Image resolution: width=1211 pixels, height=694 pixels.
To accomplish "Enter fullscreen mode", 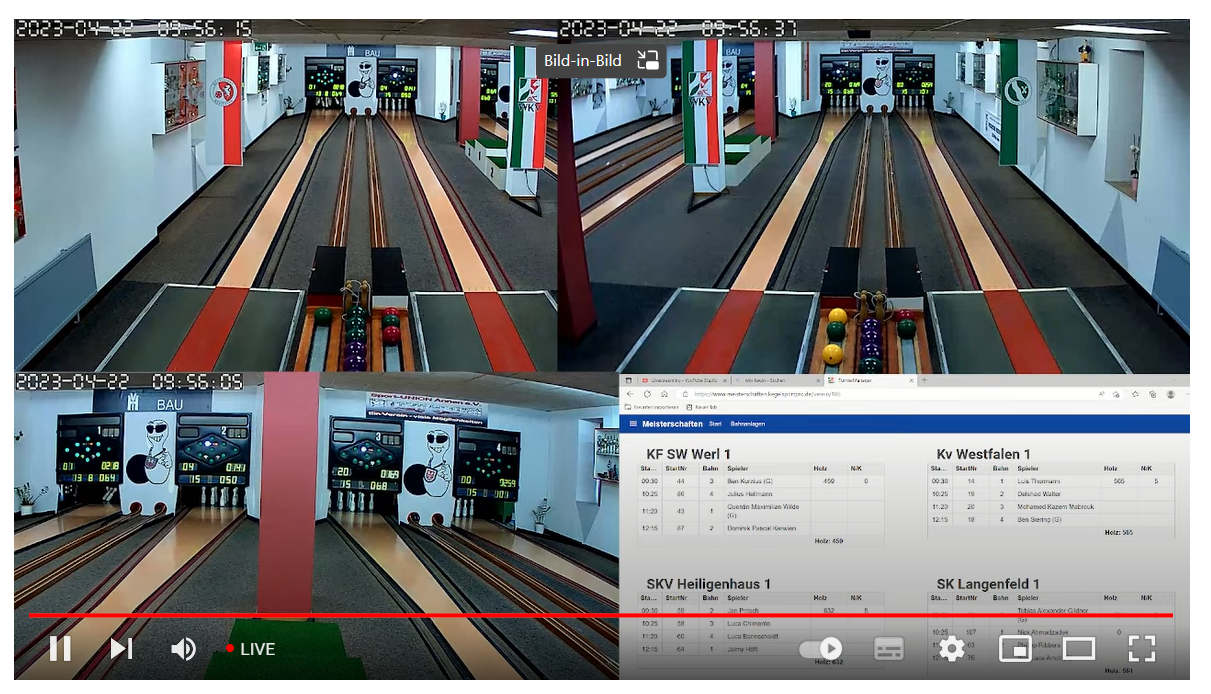I will tap(1141, 649).
